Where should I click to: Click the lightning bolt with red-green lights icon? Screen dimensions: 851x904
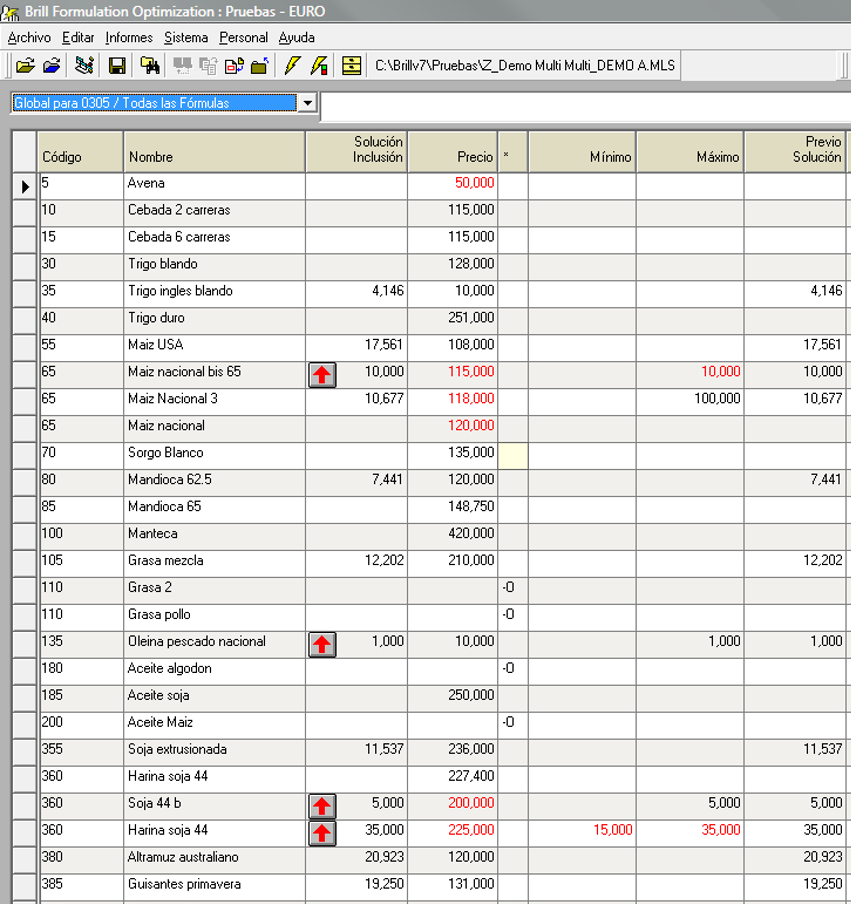(x=319, y=66)
